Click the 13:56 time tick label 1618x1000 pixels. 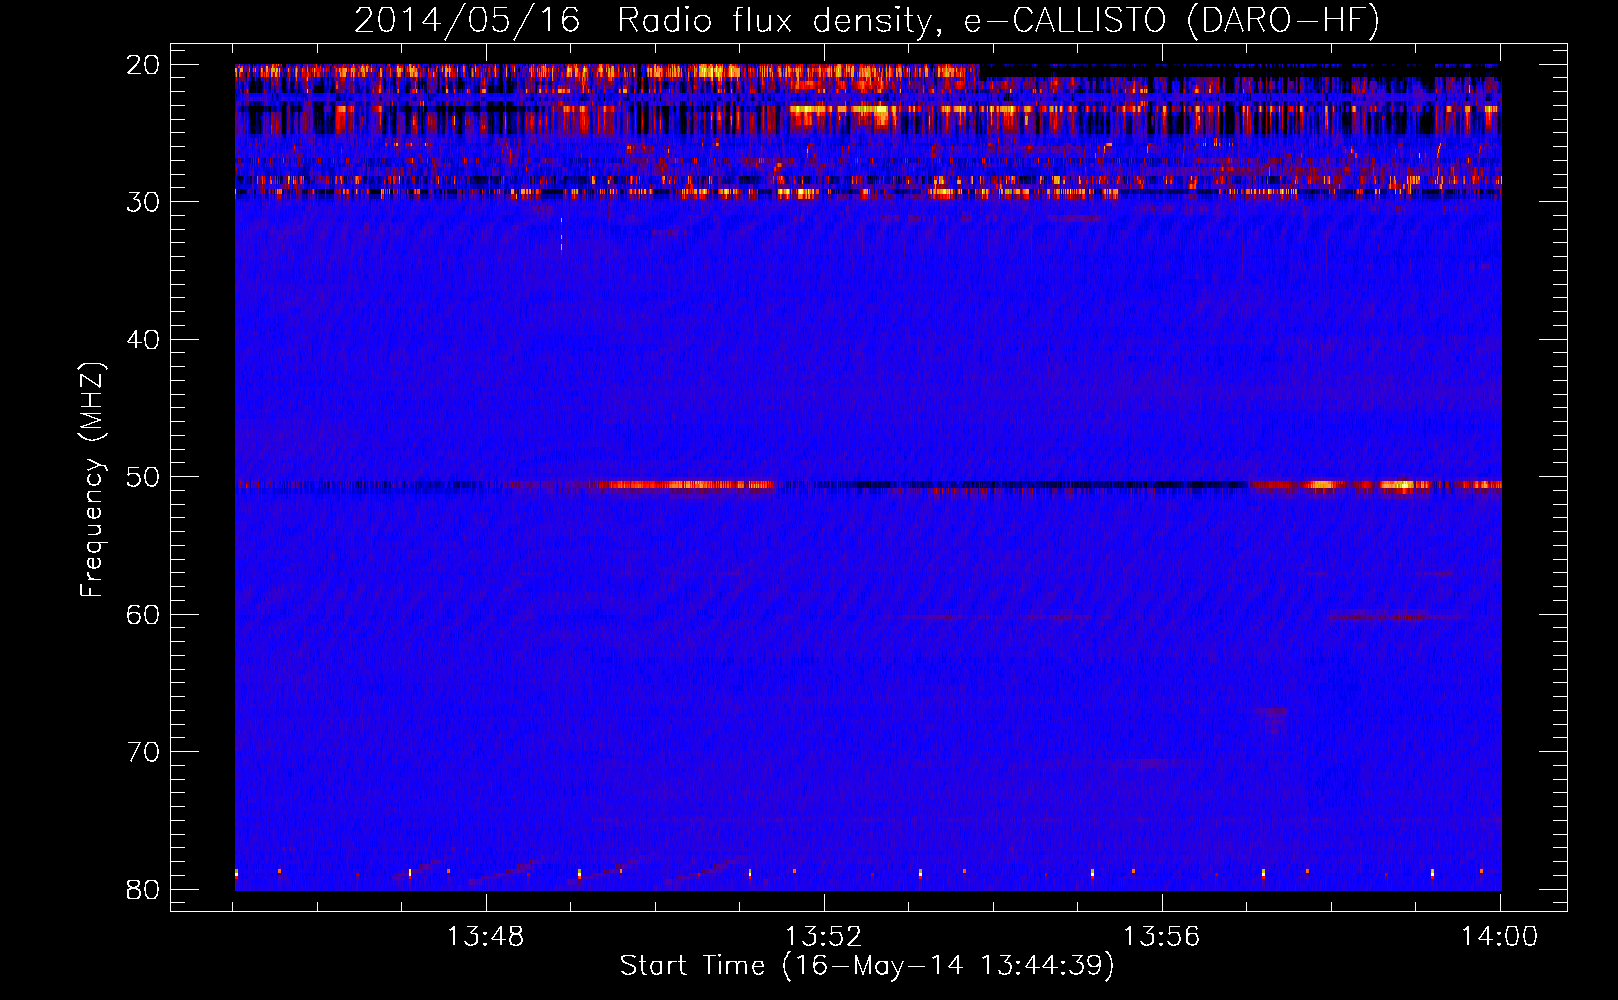point(1161,937)
